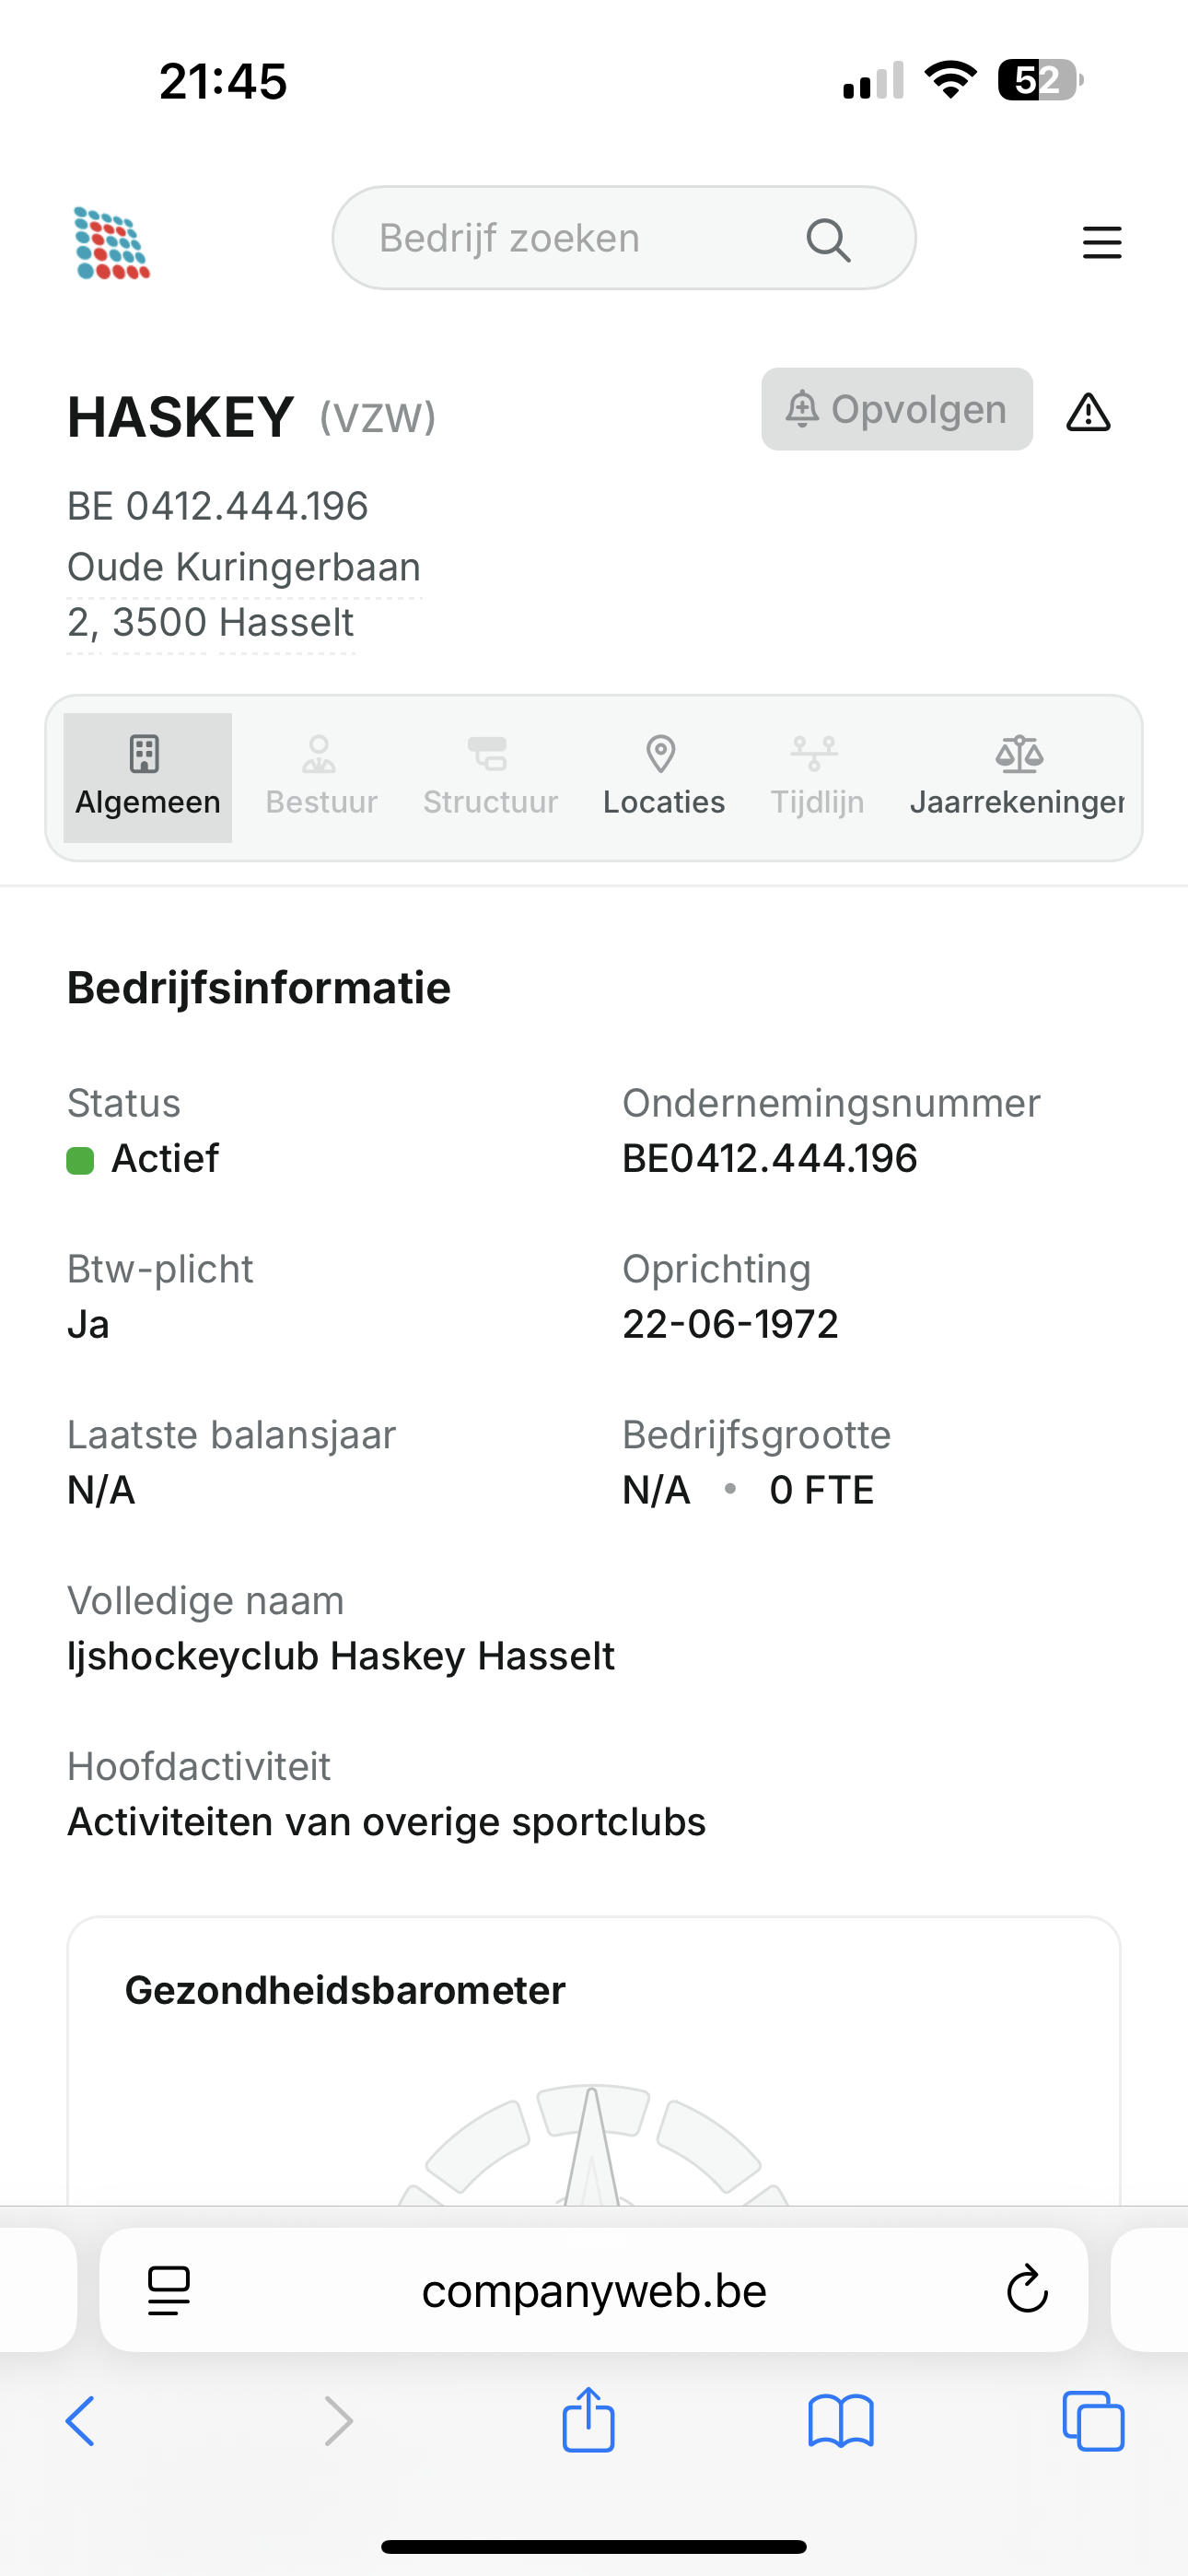Screen dimensions: 1188x2576
Task: Tap the warning triangle icon
Action: tap(1088, 412)
